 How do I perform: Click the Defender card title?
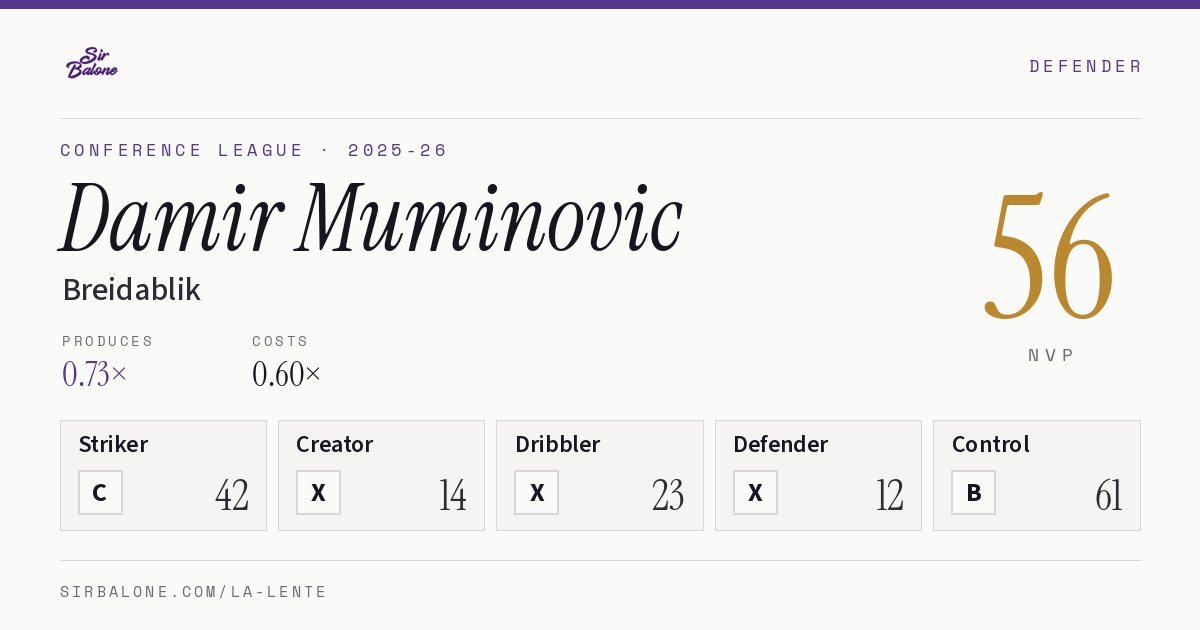[x=780, y=444]
